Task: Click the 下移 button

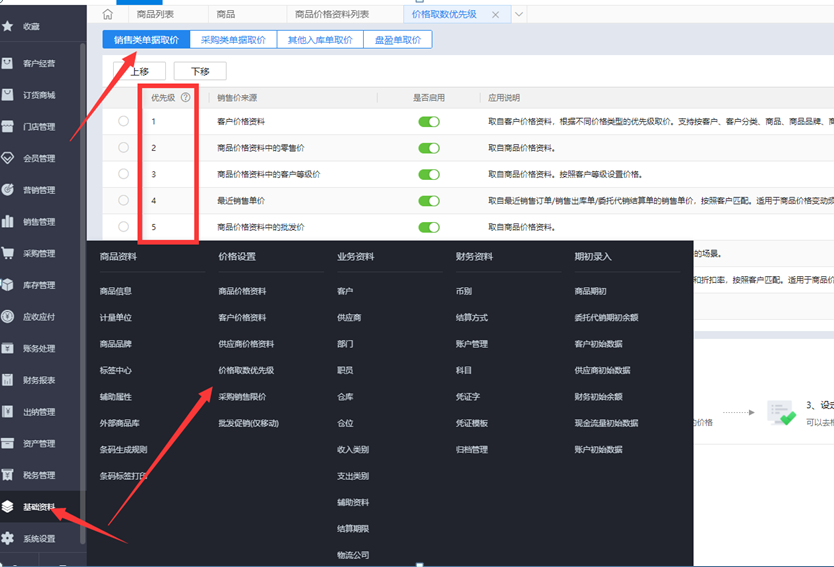Action: 200,72
